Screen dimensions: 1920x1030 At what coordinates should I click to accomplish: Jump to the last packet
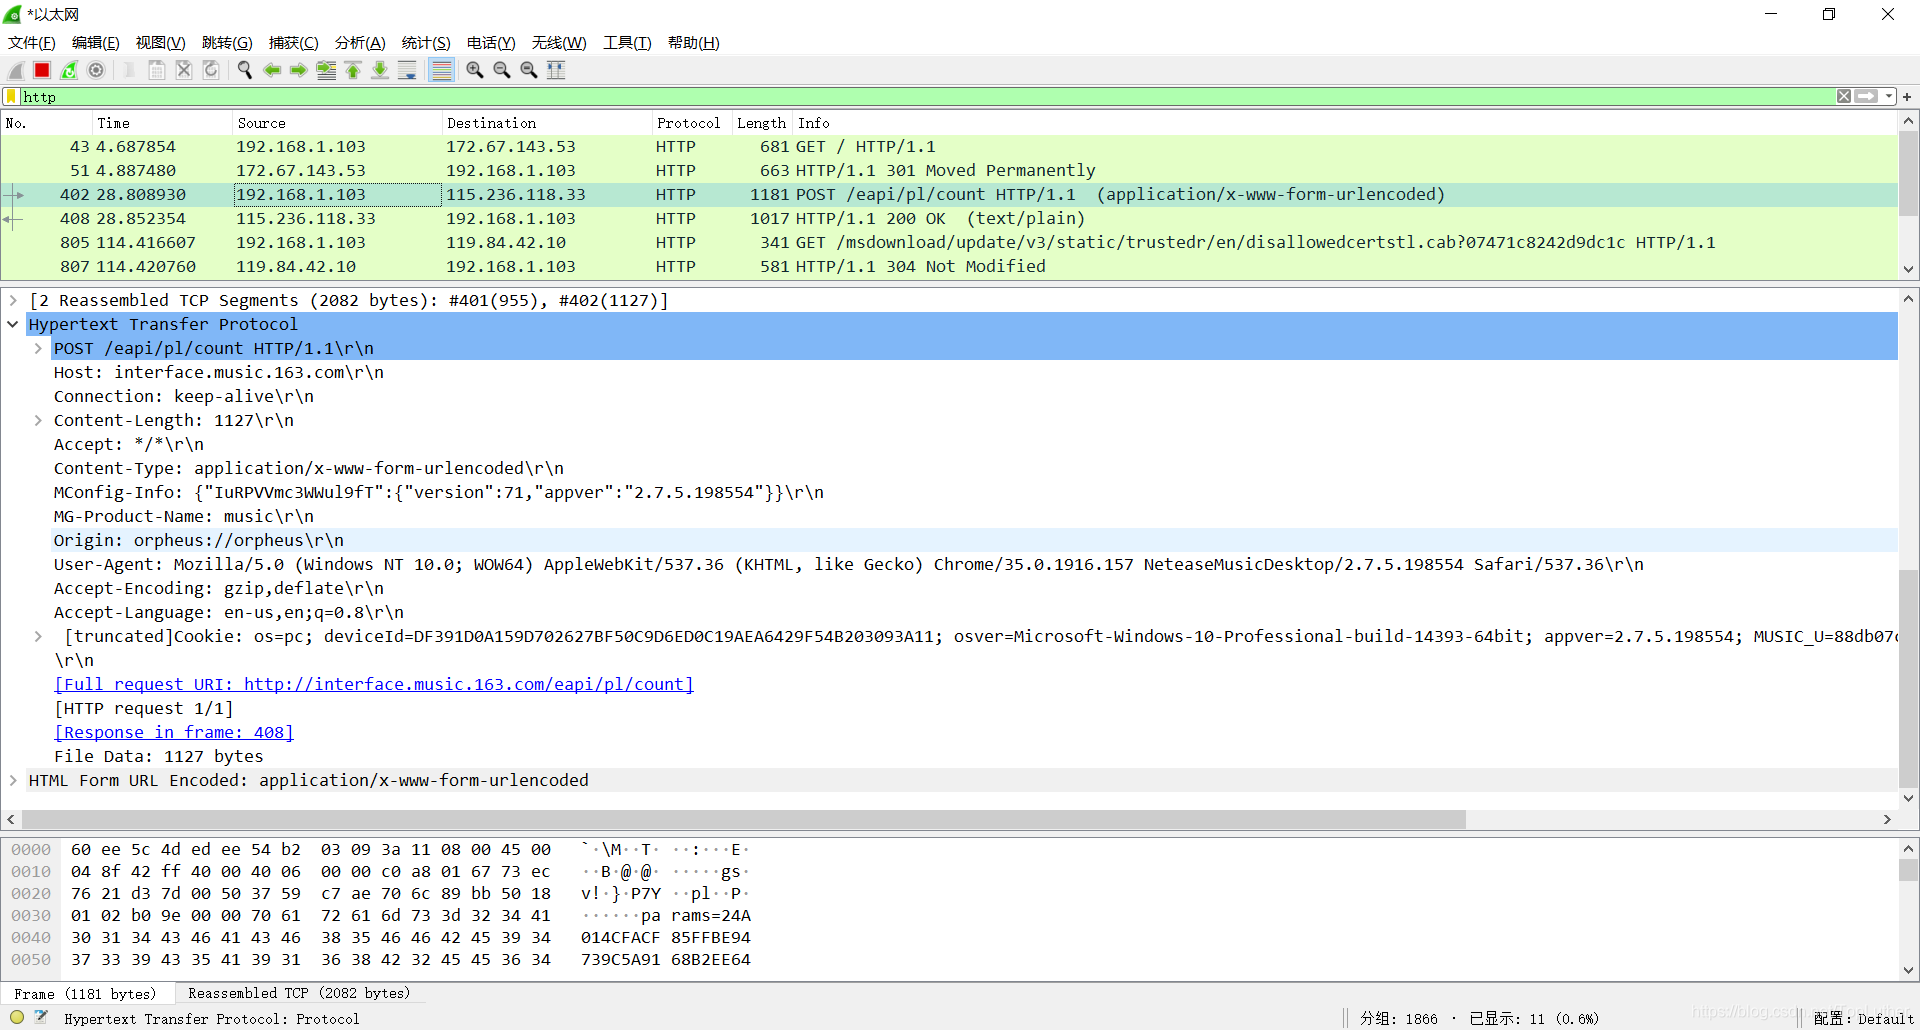(x=380, y=70)
